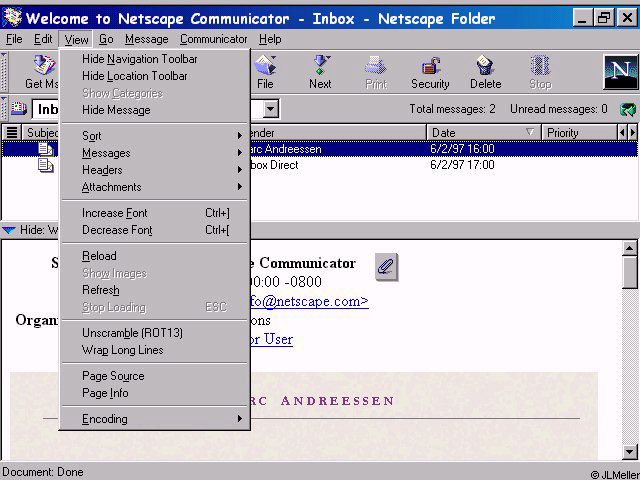640x480 pixels.
Task: Click the folder icon beside Inbox dropdown
Action: [x=18, y=109]
